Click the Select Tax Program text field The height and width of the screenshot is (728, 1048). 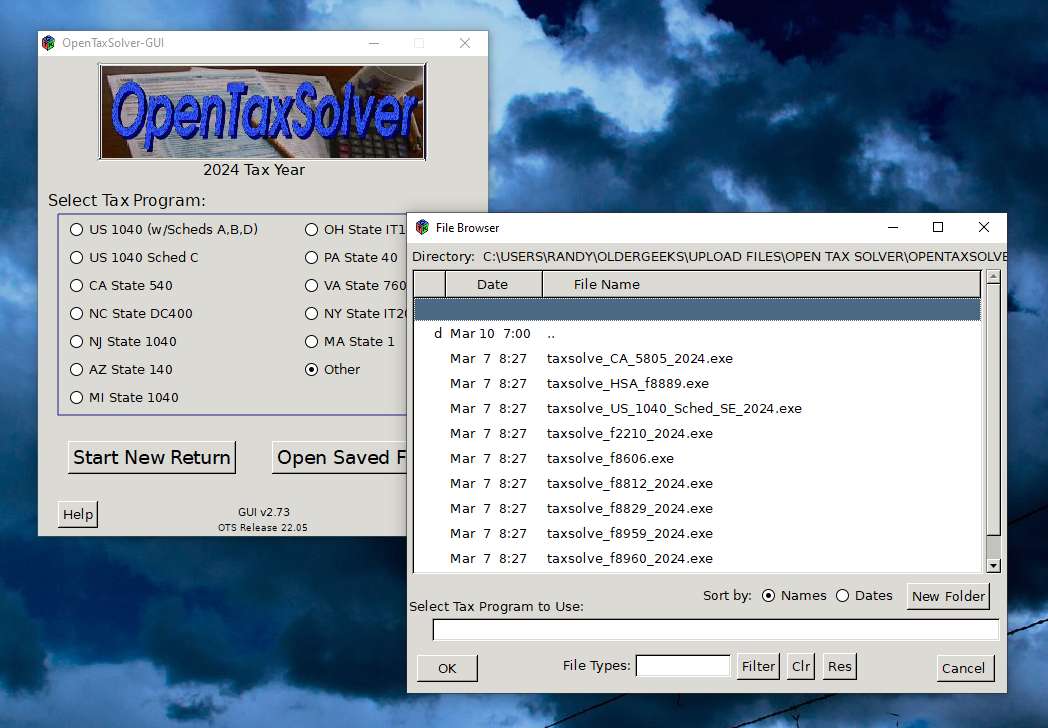point(715,630)
